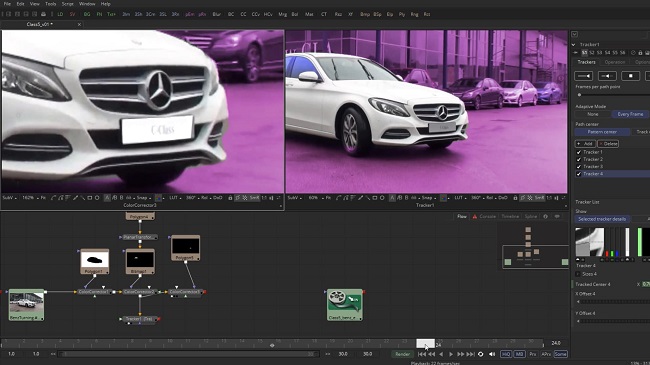Add a Resize (Rsz) tool
This screenshot has height=365, width=650.
click(x=338, y=14)
